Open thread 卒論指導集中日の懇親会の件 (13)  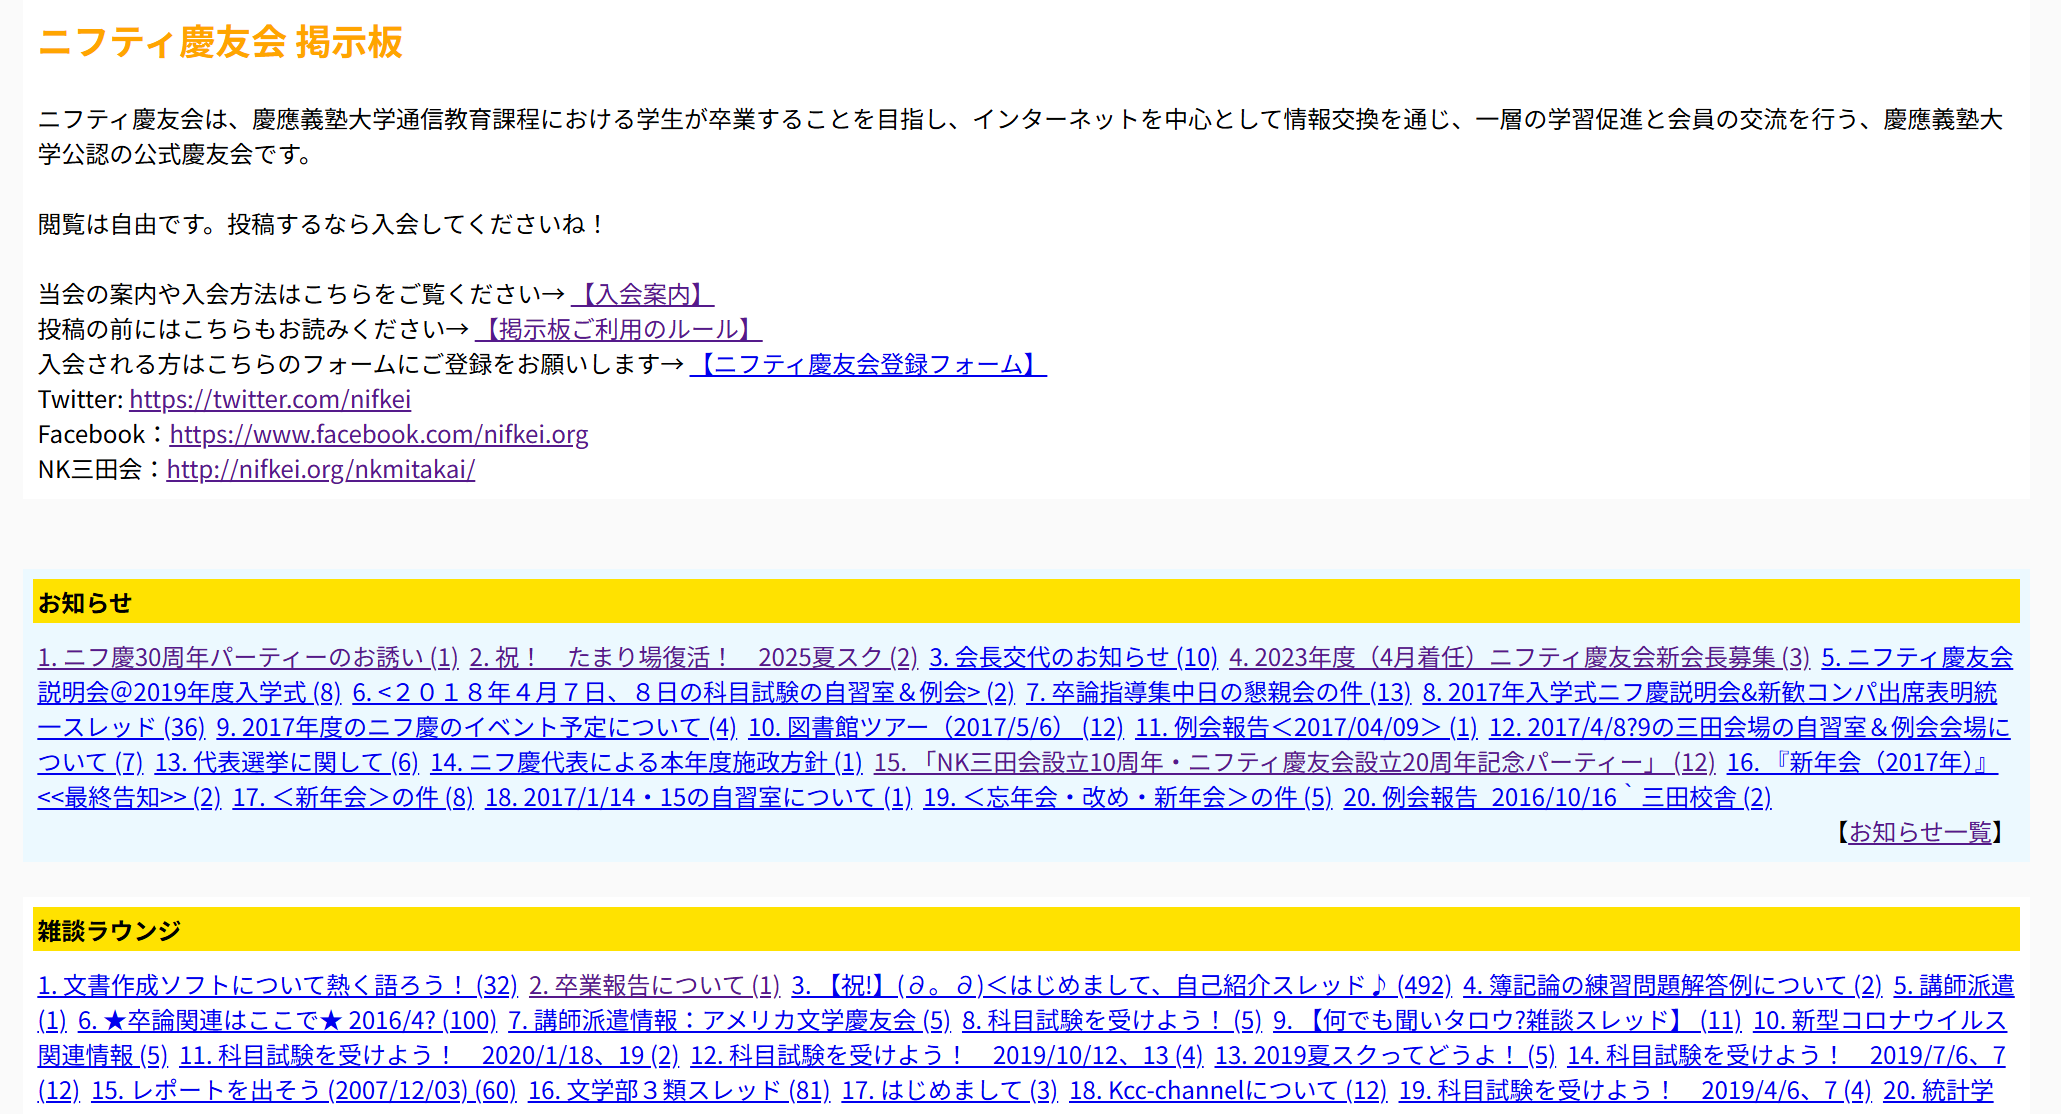coord(1217,692)
